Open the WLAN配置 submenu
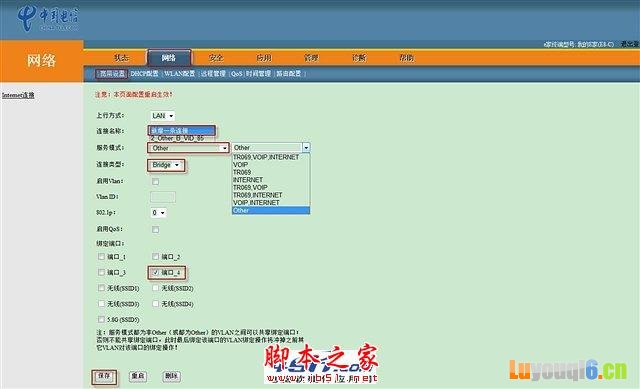 pos(179,74)
